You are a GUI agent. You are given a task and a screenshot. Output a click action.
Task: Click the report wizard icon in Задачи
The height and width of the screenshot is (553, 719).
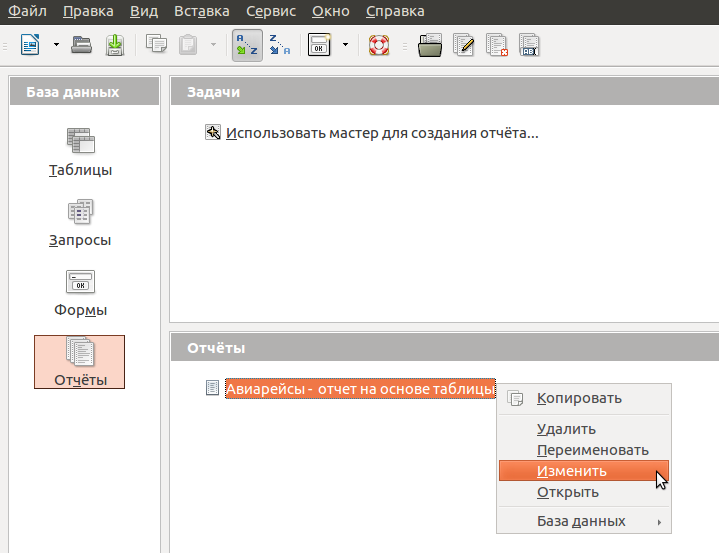212,133
